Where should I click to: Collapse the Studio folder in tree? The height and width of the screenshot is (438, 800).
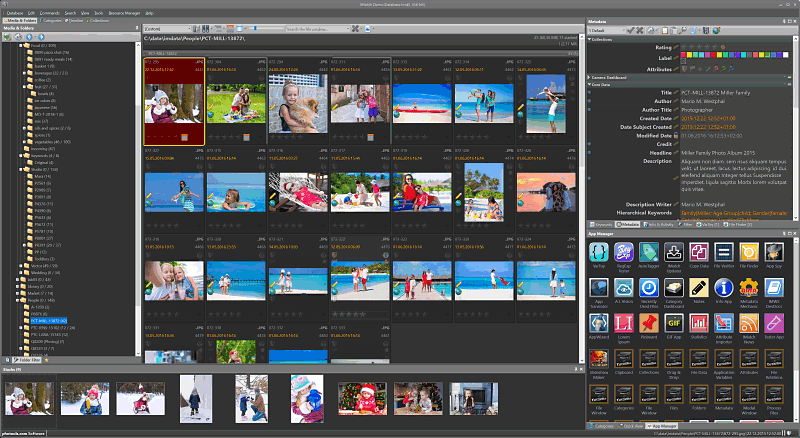click(20, 169)
